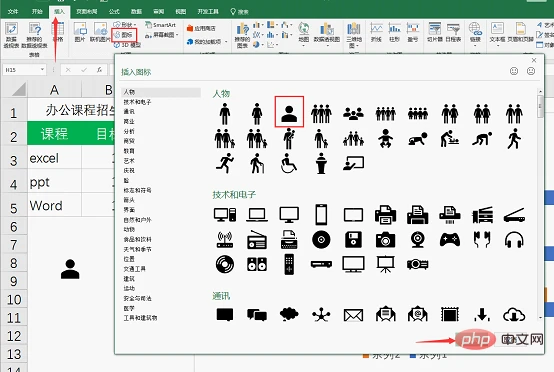Select the user silhouette icon in 人物
The image size is (554, 372).
pyautogui.click(x=289, y=112)
